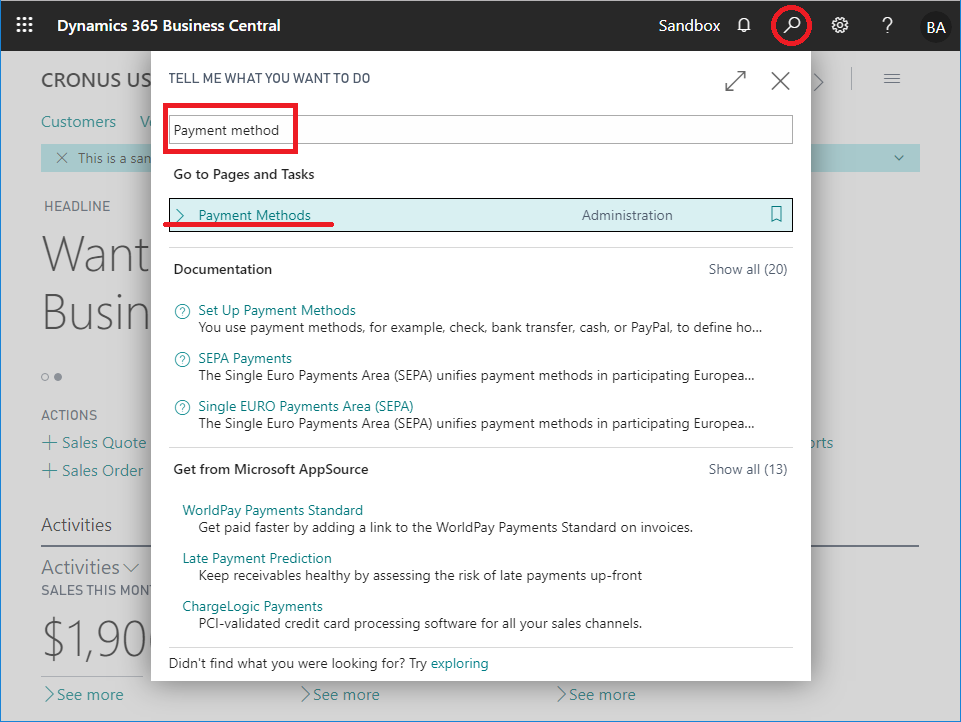The image size is (961, 722).
Task: Open Set Up Payment Methods documentation
Action: click(277, 310)
